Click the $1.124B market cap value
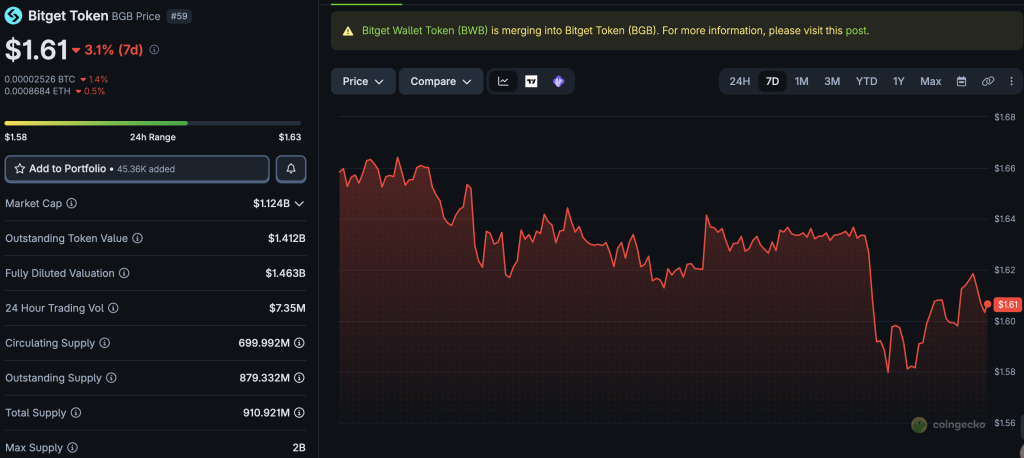 tap(272, 204)
